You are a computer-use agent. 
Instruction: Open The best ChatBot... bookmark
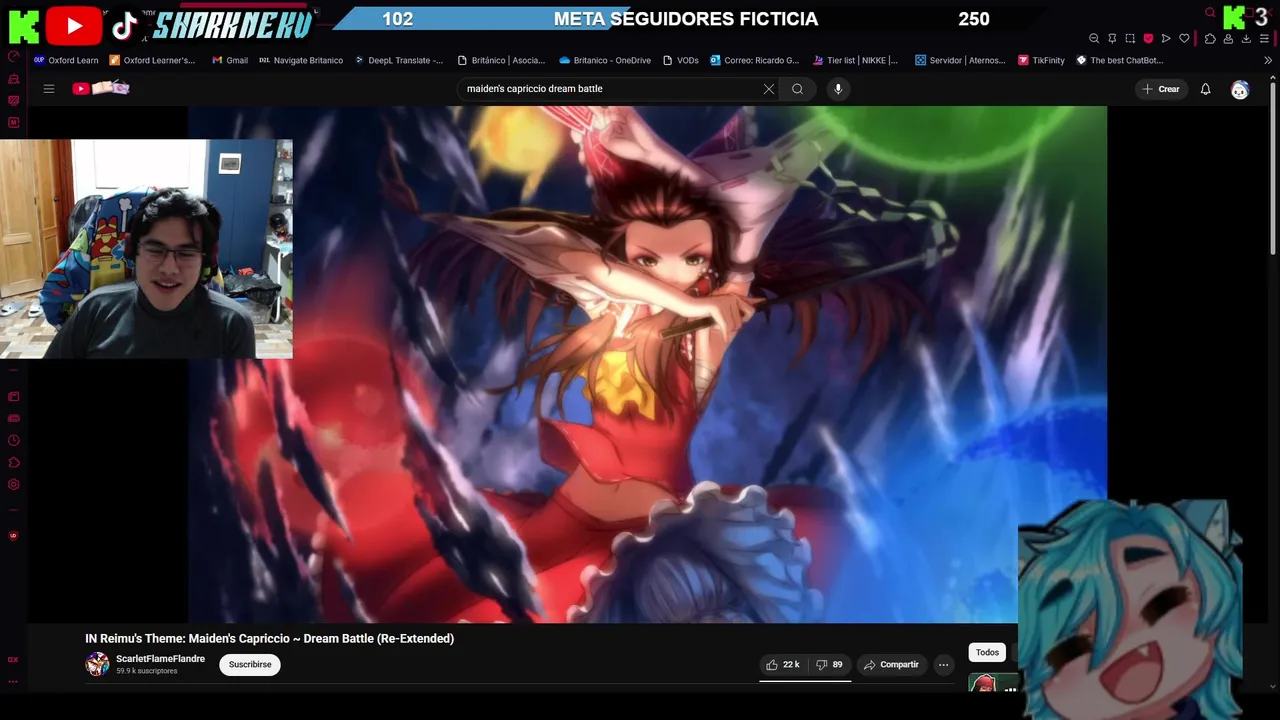coord(1119,60)
